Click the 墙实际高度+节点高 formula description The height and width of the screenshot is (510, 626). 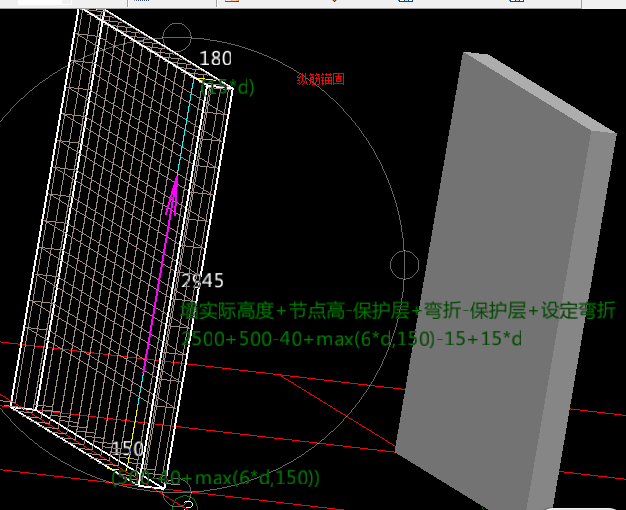point(398,310)
